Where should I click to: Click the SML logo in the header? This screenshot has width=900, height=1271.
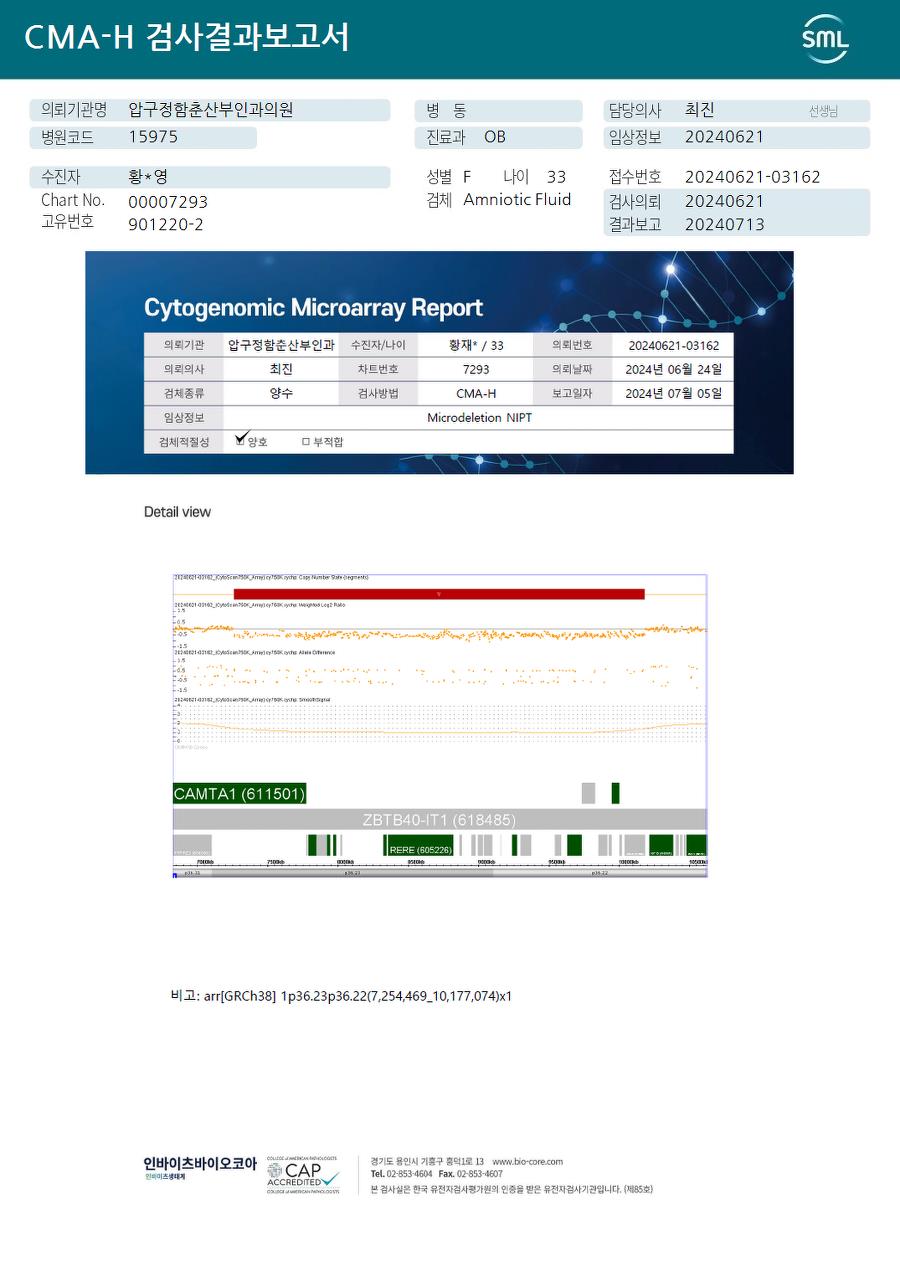pyautogui.click(x=825, y=39)
